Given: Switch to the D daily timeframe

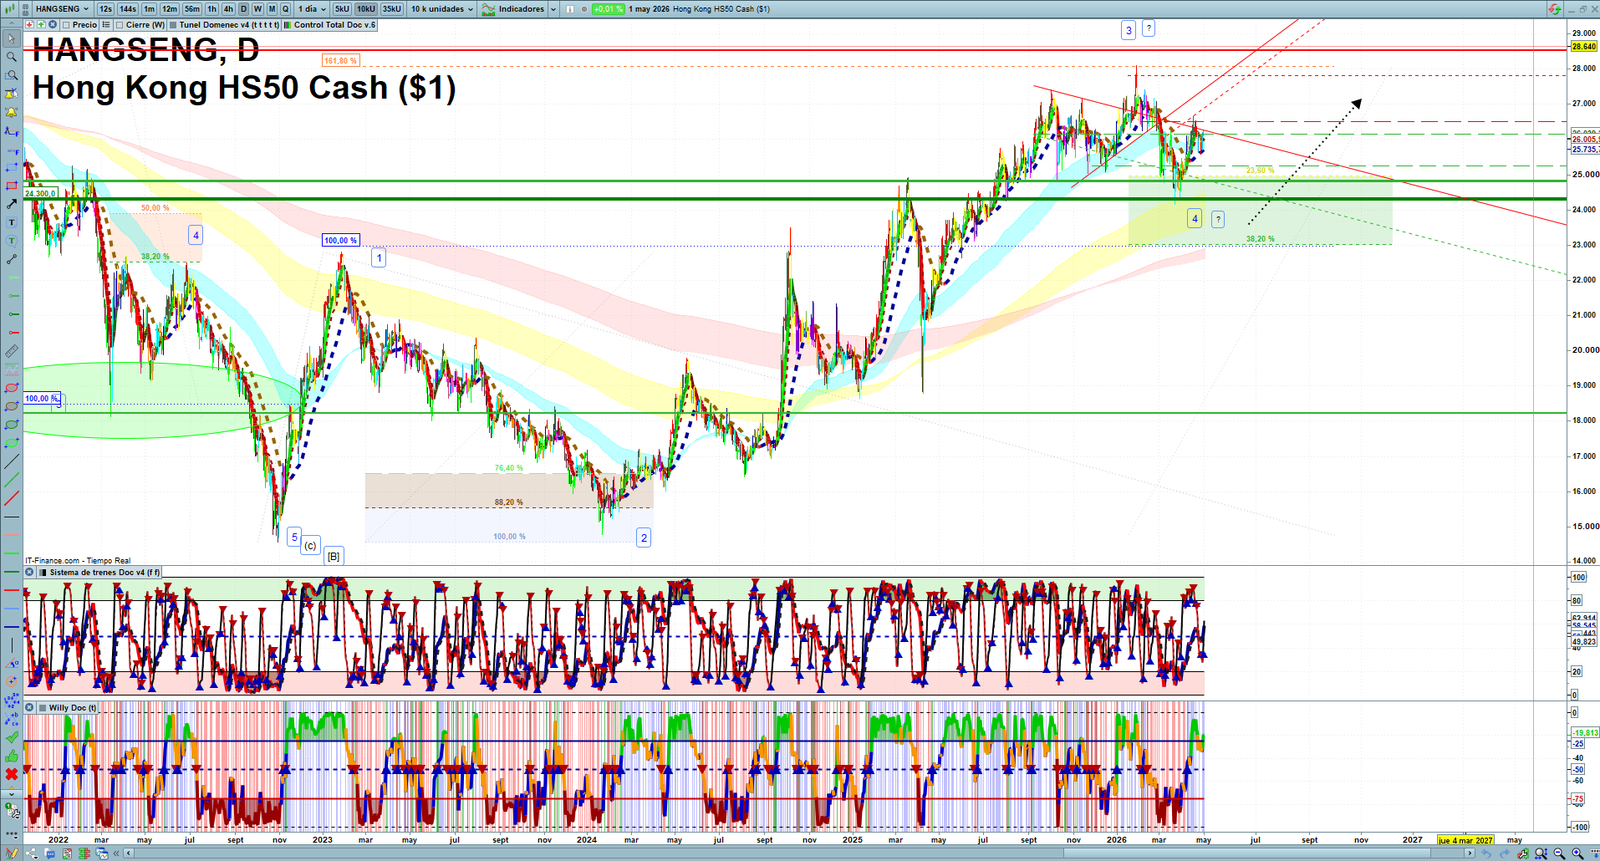Looking at the screenshot, I should (243, 9).
